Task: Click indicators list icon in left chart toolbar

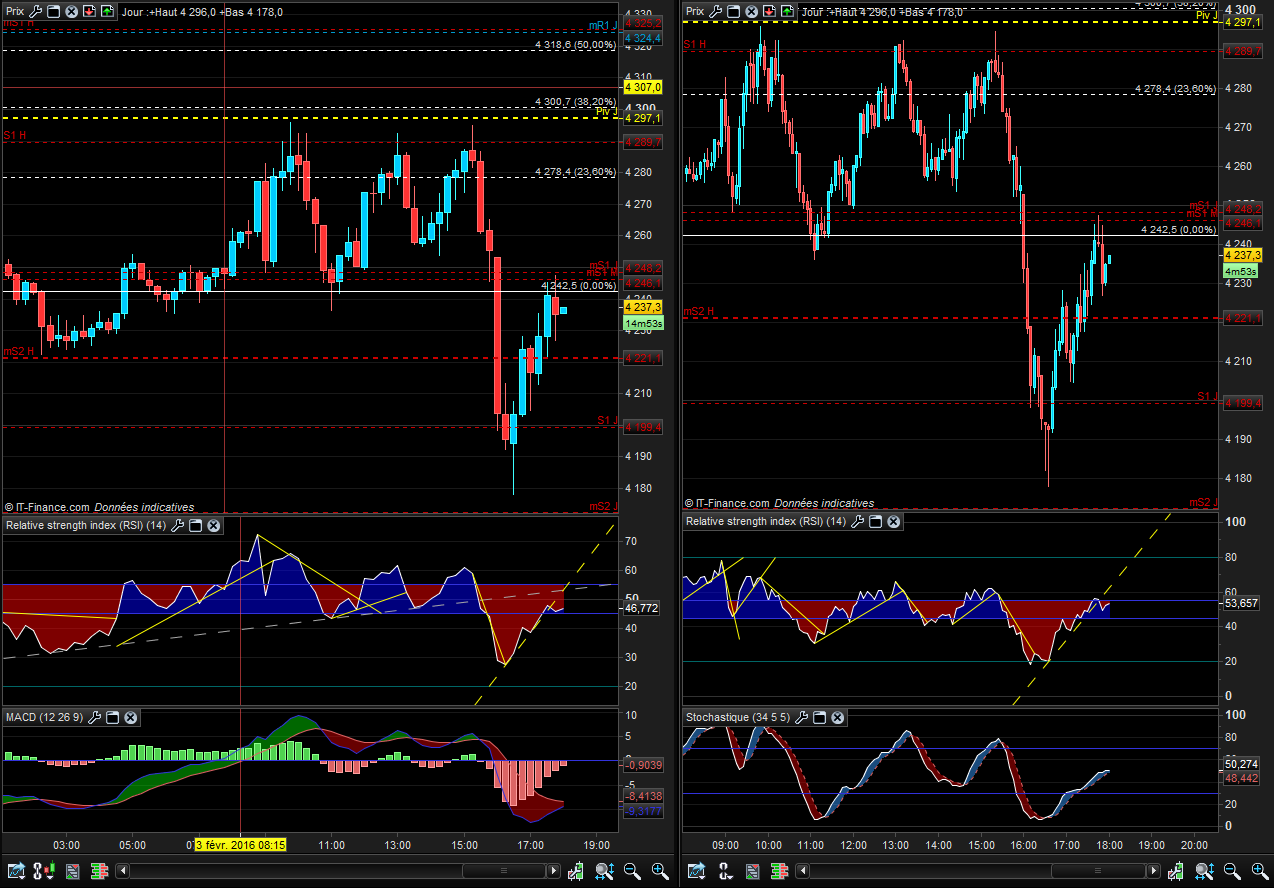Action: click(x=72, y=871)
